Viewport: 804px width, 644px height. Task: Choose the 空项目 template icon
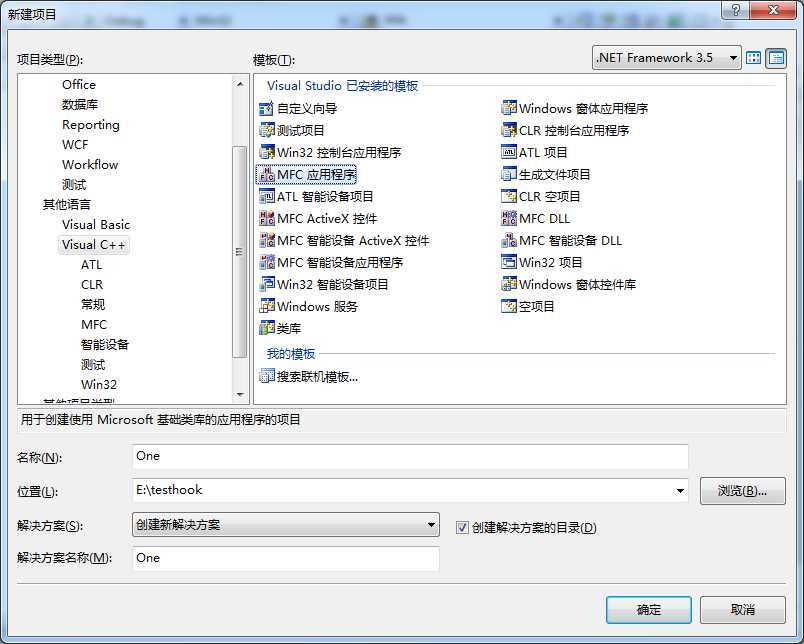tap(509, 306)
